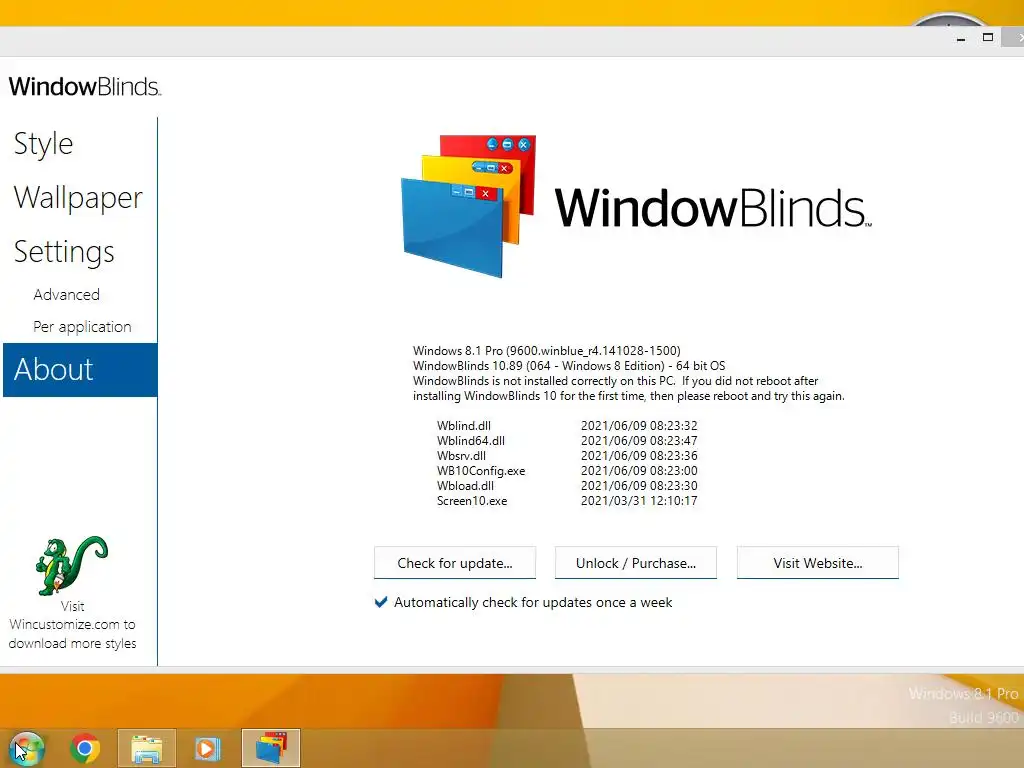Open the Wallpaper section
The width and height of the screenshot is (1024, 768).
click(x=78, y=198)
